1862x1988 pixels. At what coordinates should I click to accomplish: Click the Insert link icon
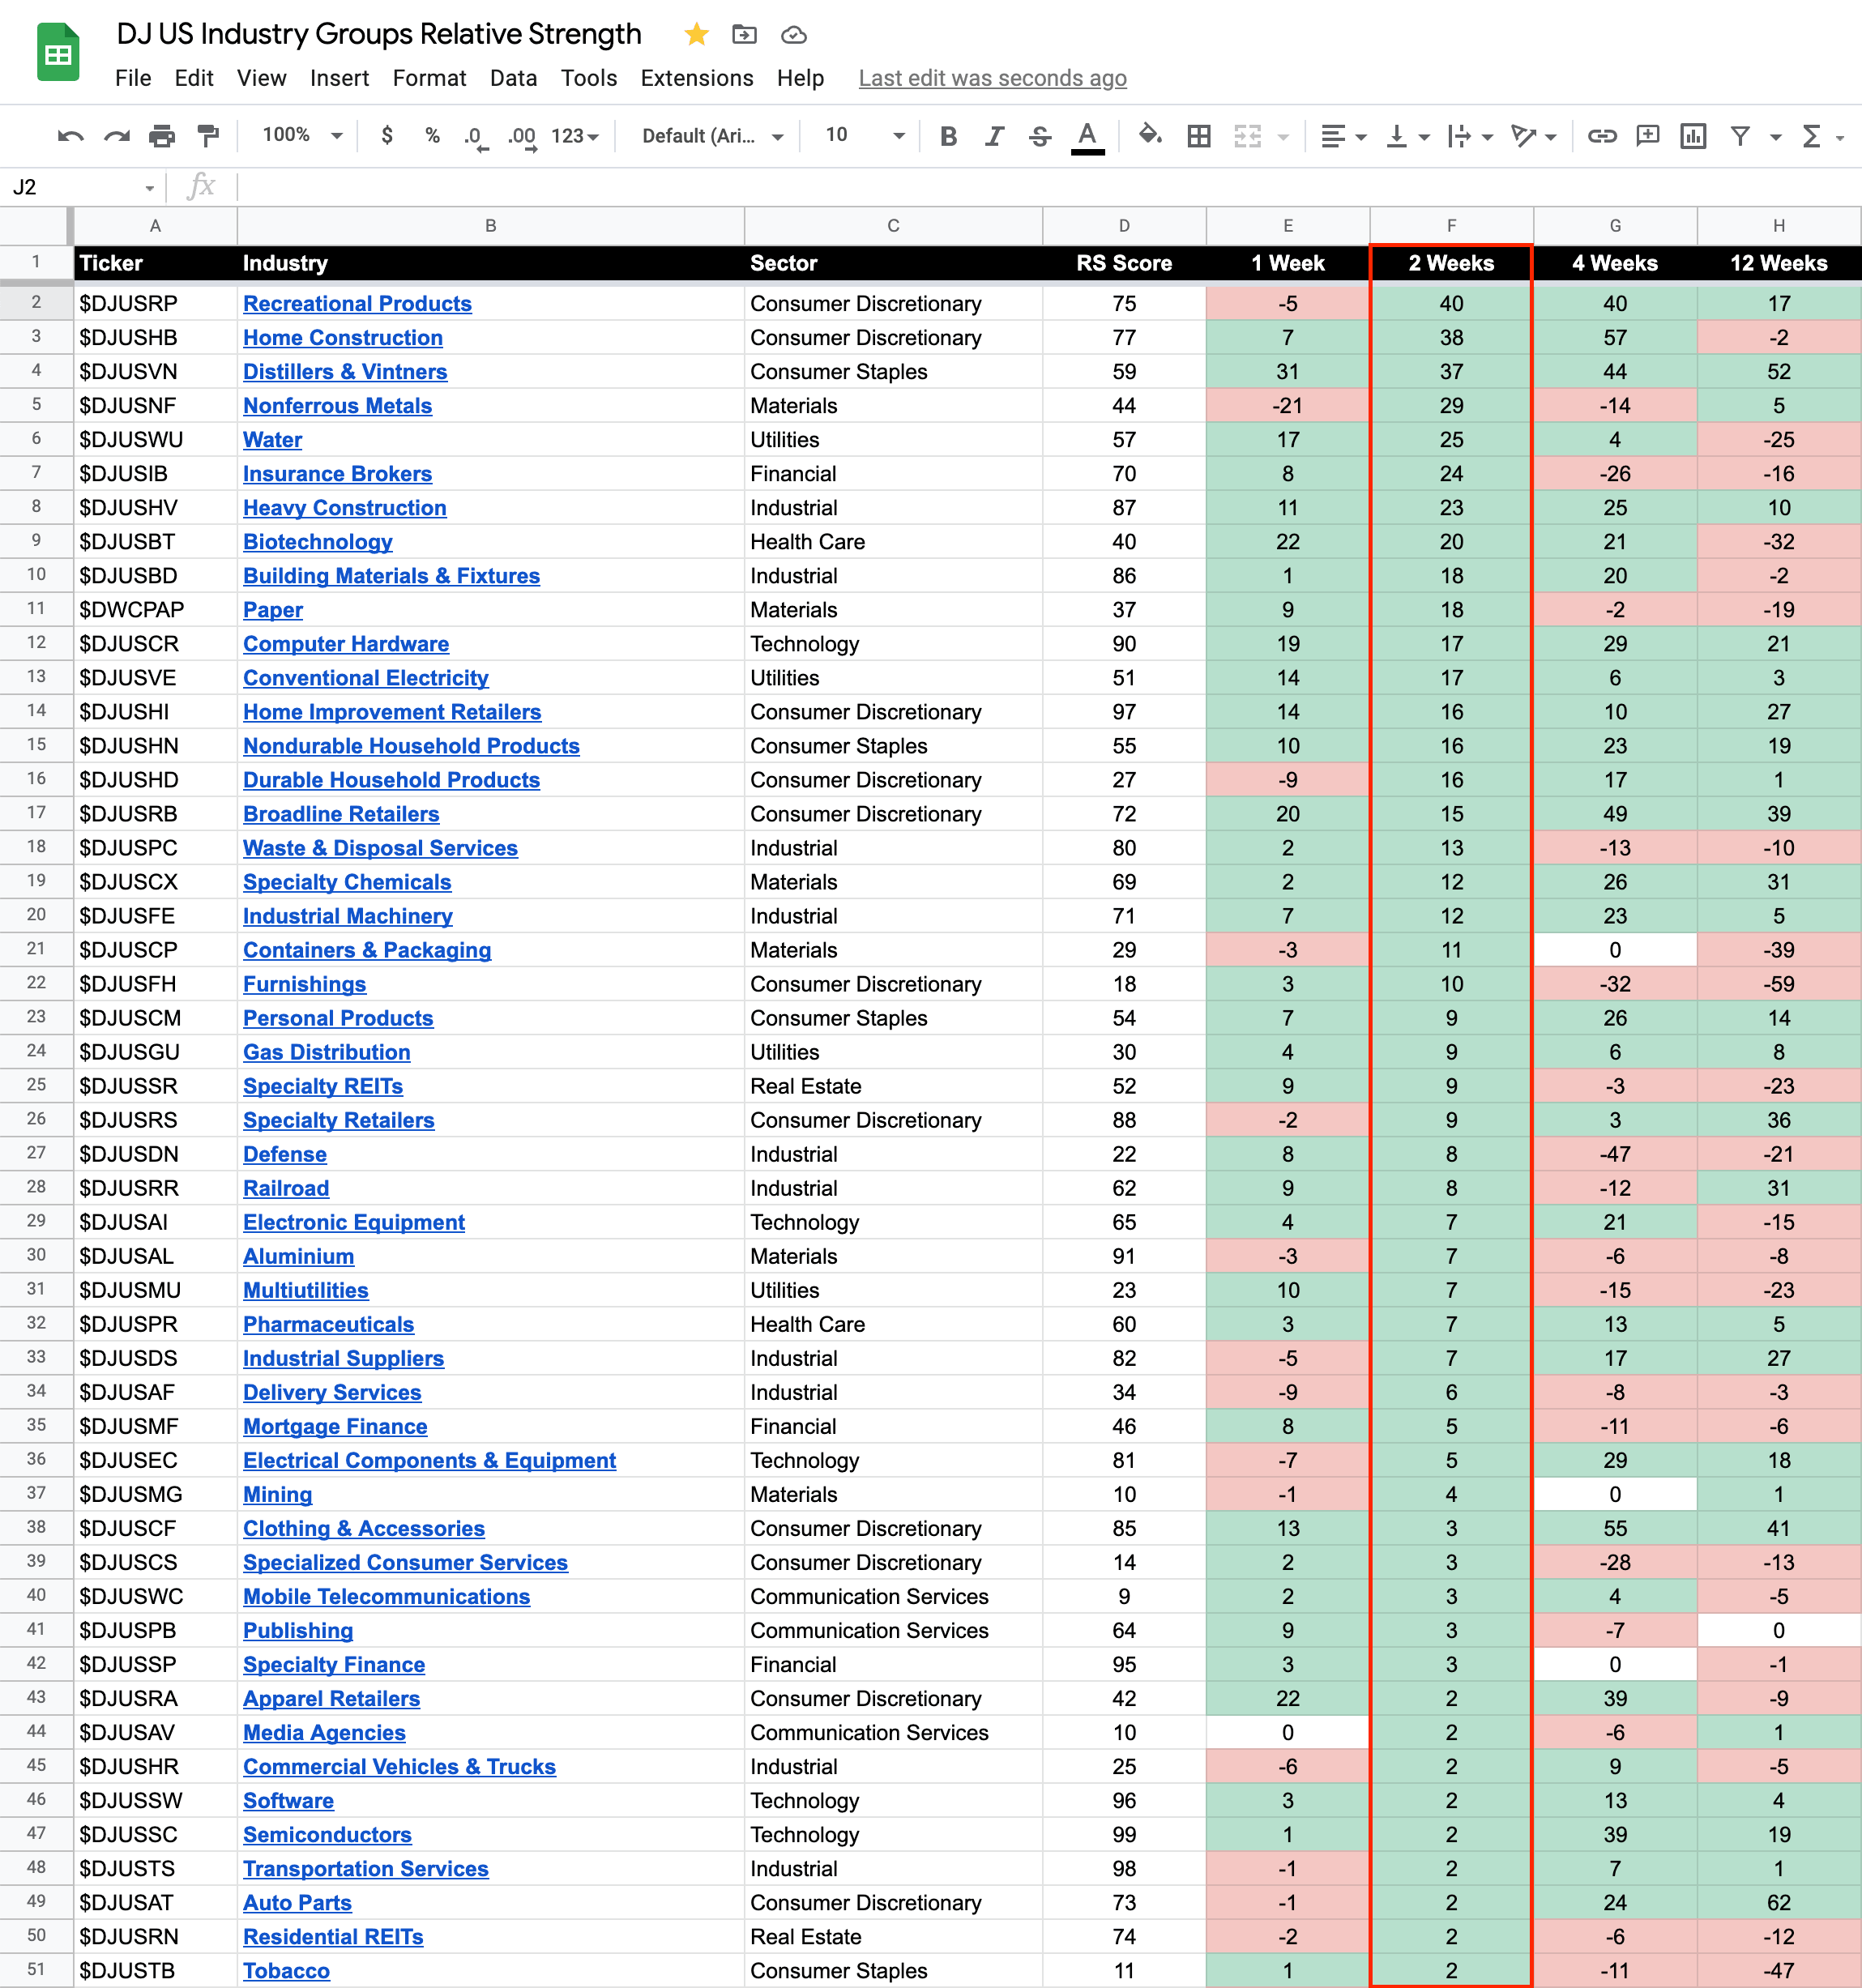click(1601, 136)
